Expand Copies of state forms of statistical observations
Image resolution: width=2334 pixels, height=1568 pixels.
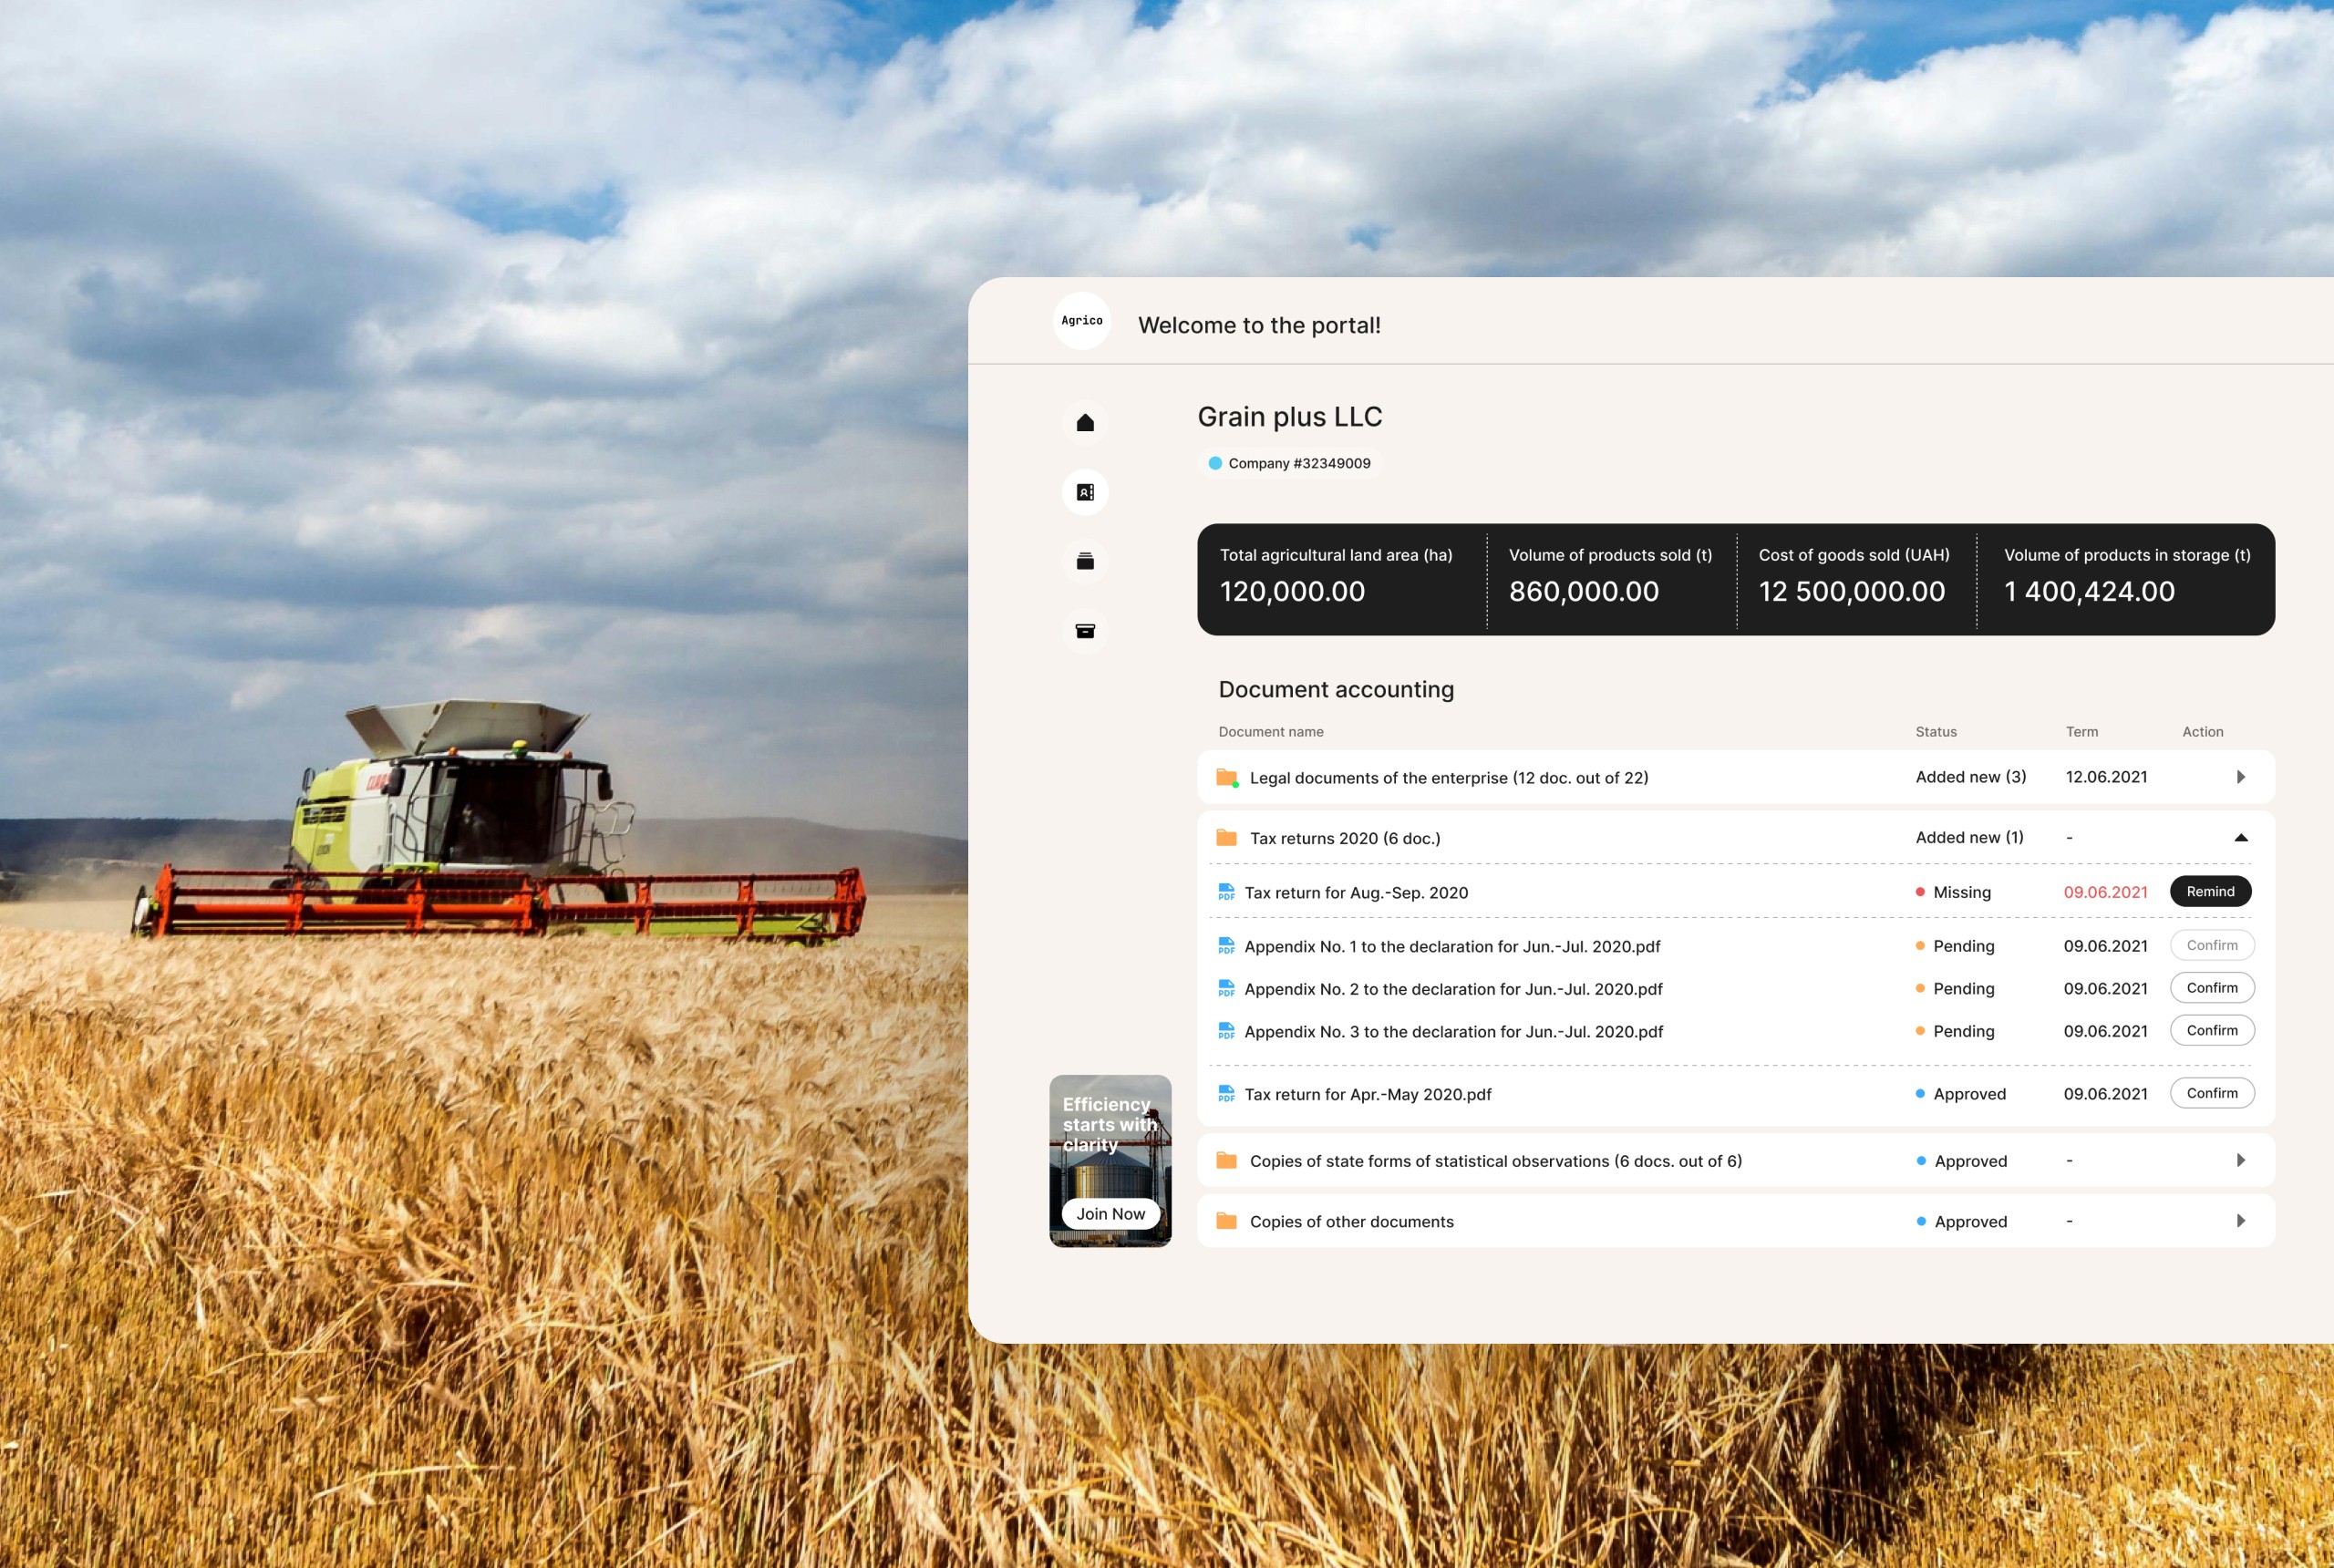[2242, 1160]
